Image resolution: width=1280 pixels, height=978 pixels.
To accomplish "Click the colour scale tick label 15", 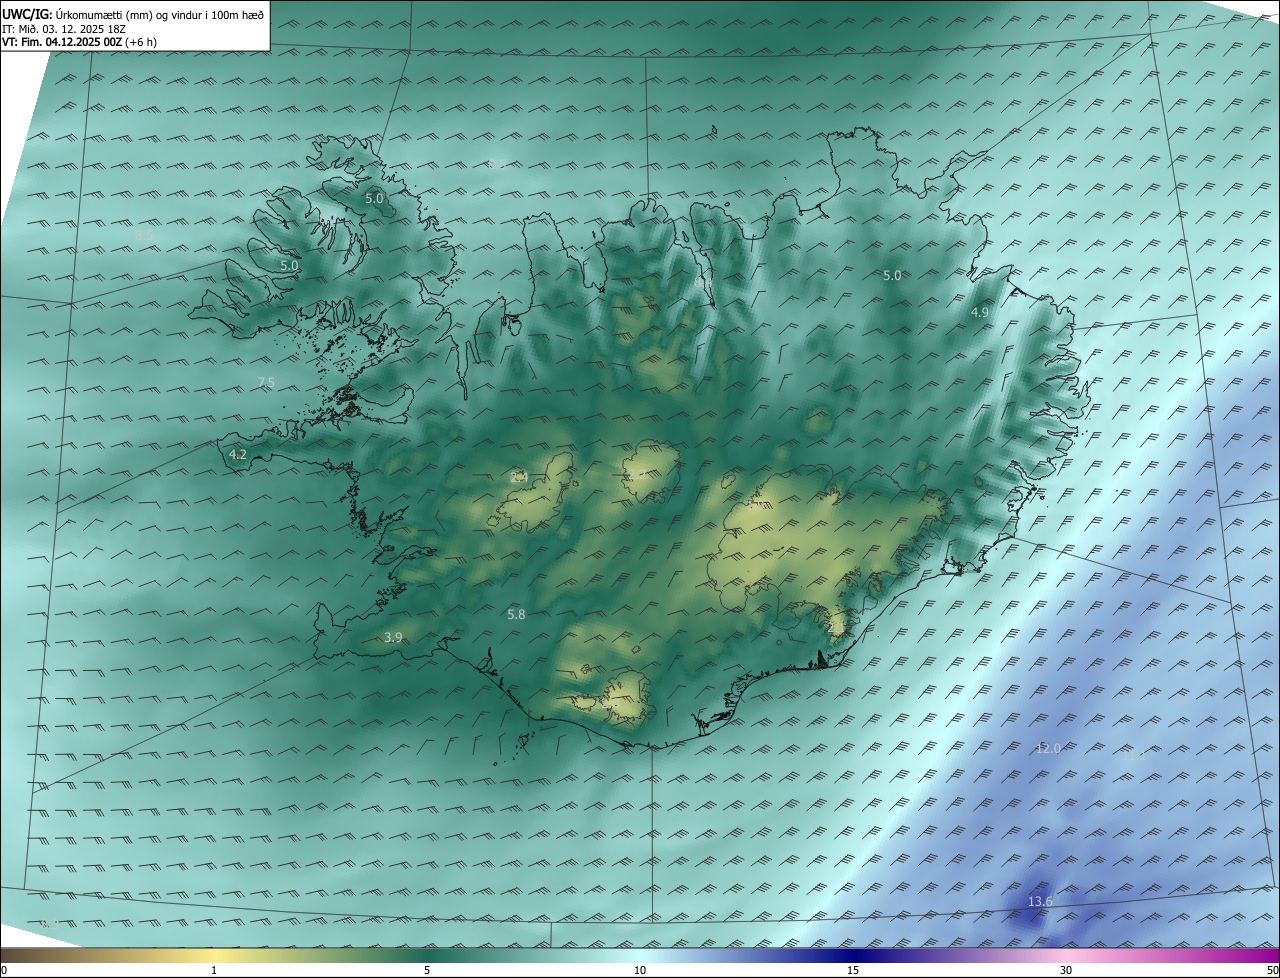I will click(x=853, y=970).
